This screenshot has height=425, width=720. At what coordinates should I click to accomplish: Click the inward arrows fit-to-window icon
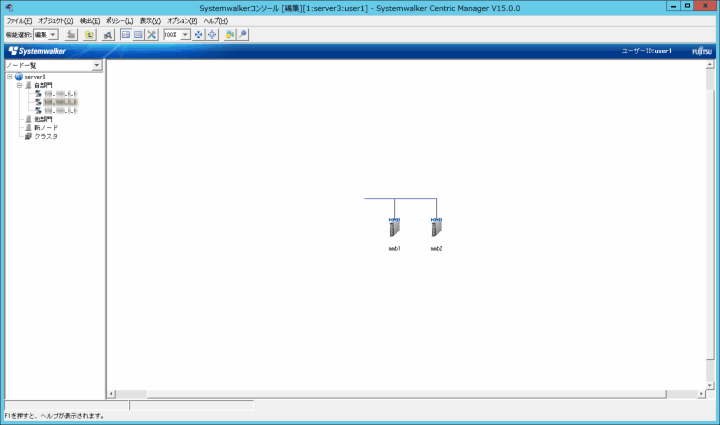point(198,35)
